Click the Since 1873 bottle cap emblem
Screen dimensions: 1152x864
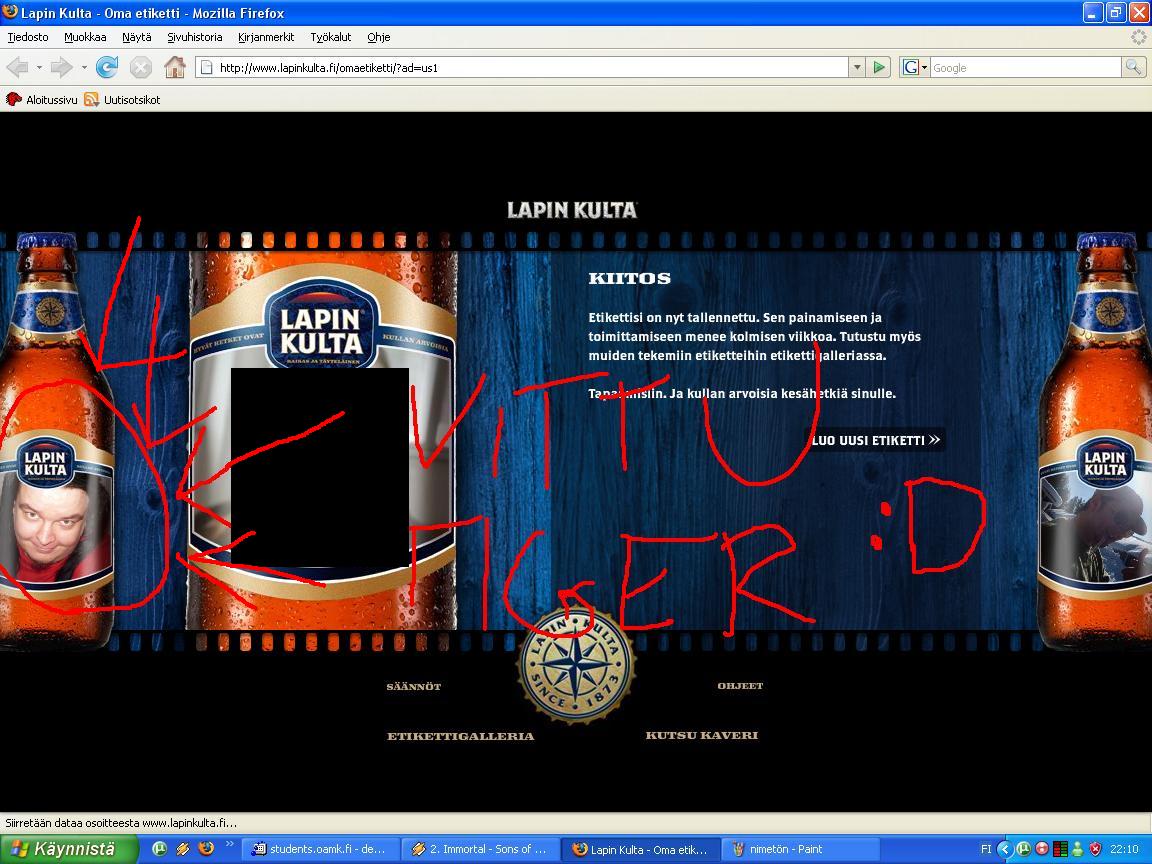coord(577,666)
